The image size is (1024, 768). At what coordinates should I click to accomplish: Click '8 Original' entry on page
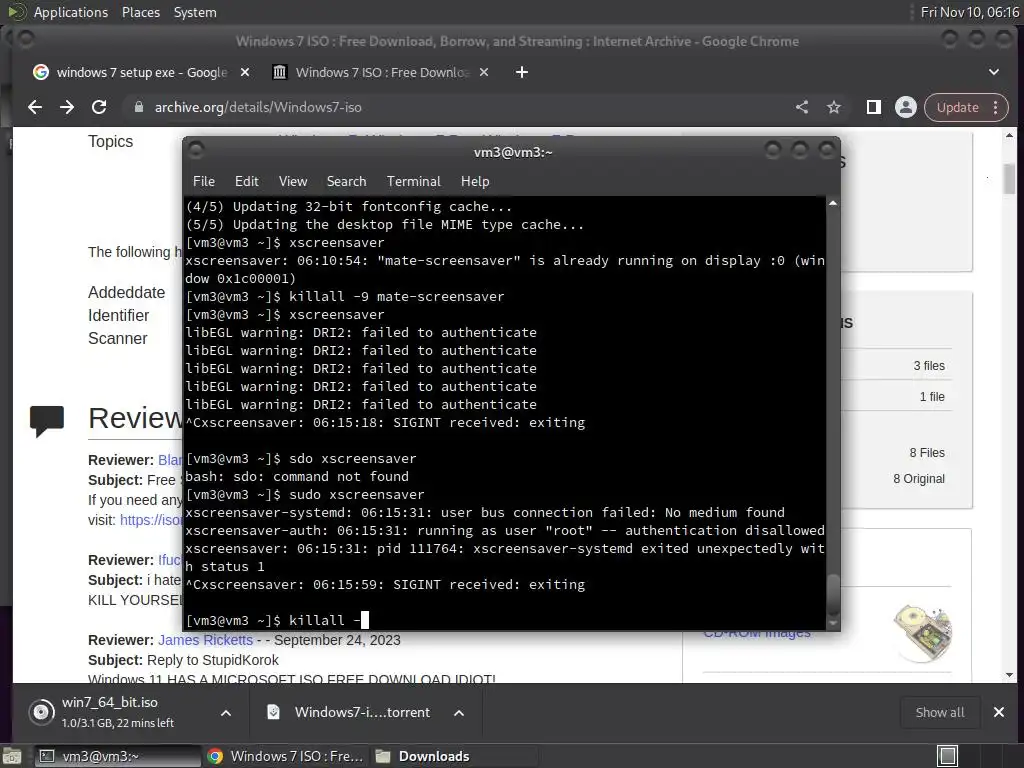coord(919,479)
